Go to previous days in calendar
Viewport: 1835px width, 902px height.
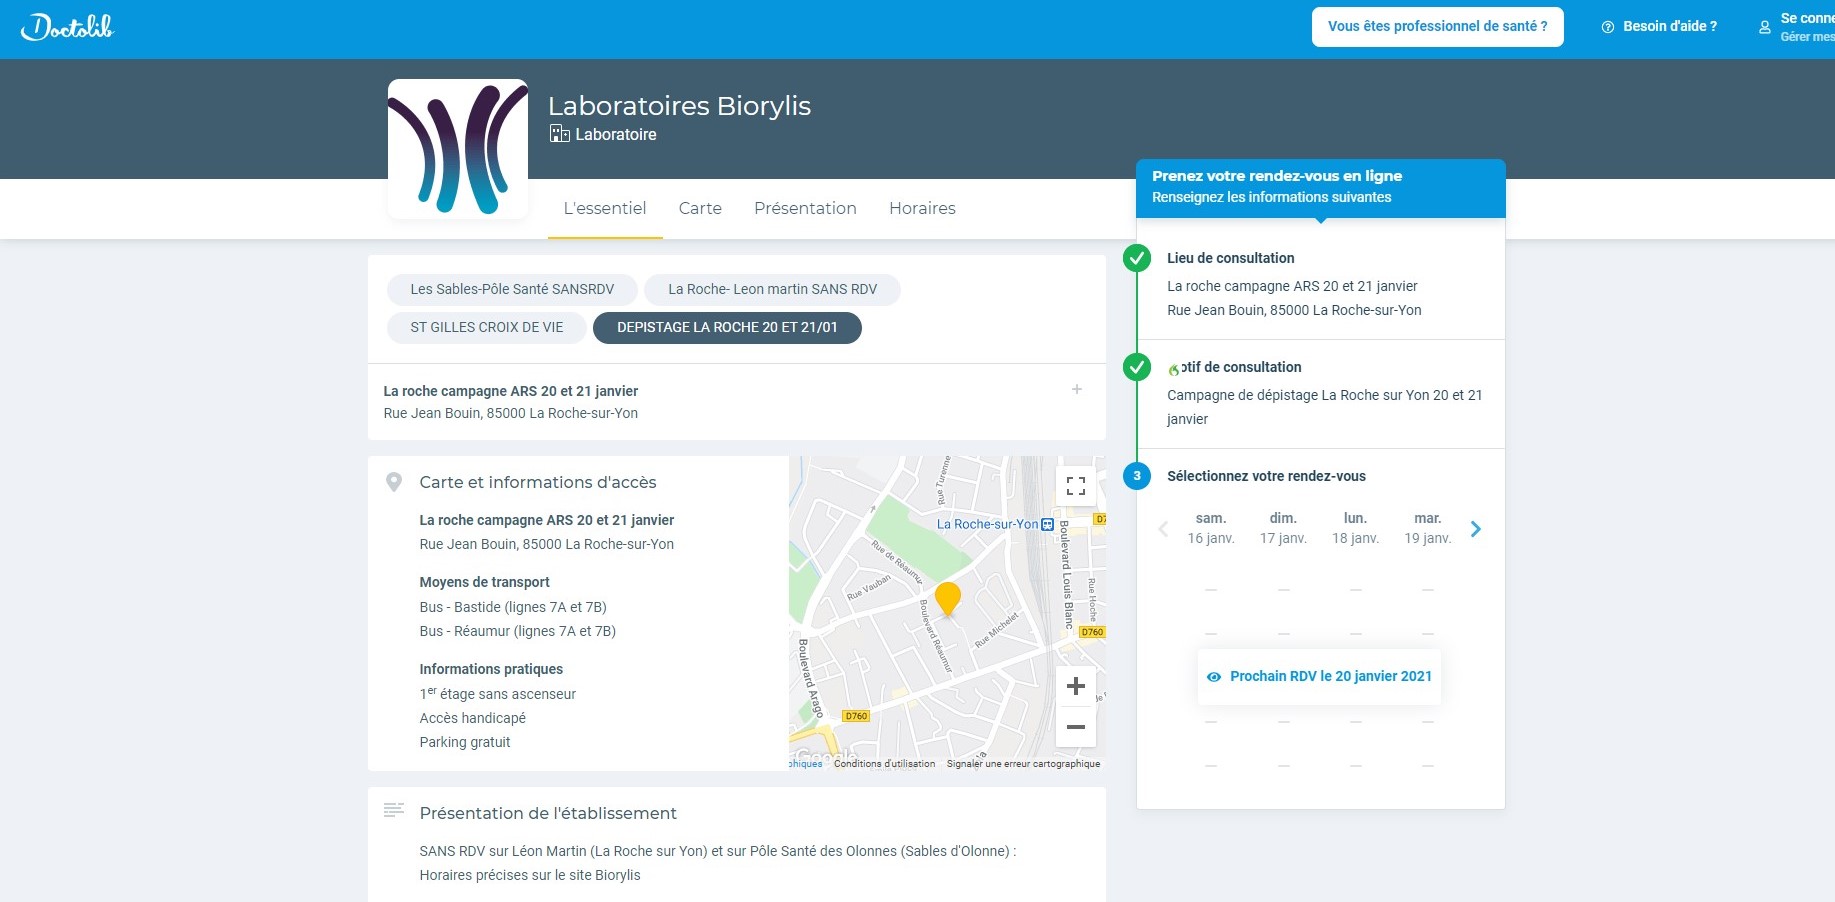(x=1163, y=529)
